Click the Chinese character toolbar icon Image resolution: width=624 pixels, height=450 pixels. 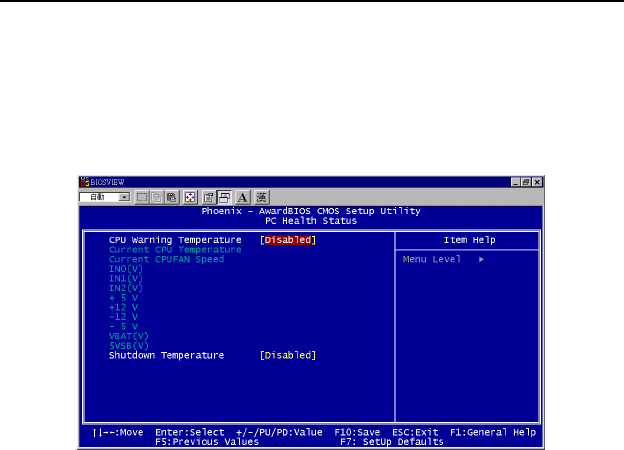point(261,197)
